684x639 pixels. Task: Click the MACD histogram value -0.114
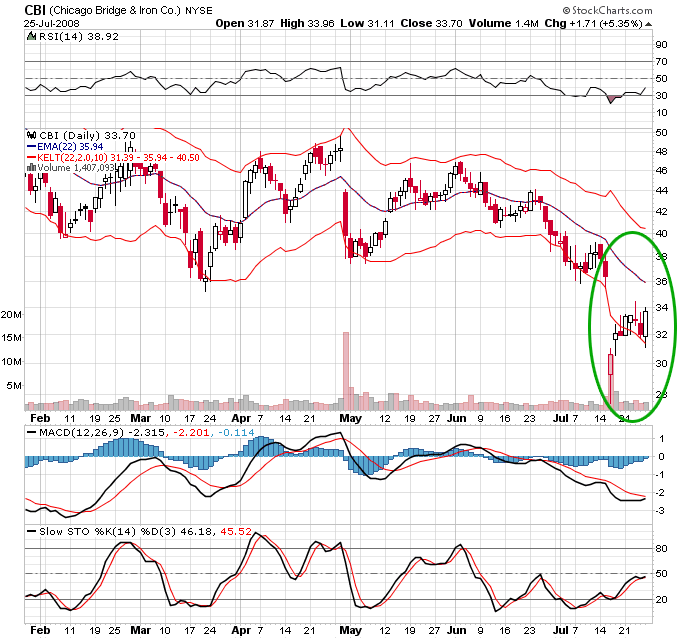(236, 433)
